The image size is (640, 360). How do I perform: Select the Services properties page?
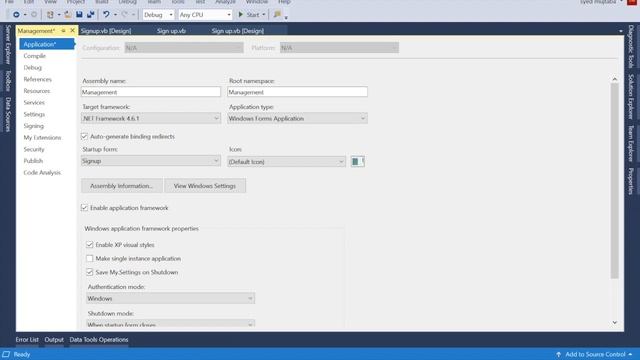pyautogui.click(x=34, y=103)
